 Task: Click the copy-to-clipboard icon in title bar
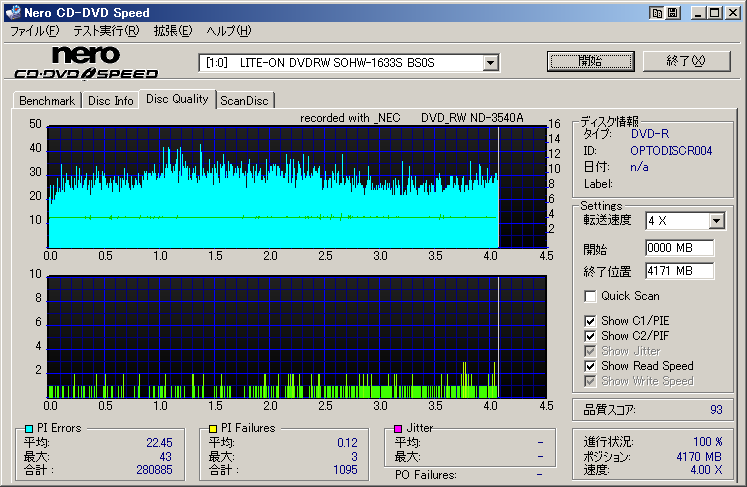coord(657,13)
